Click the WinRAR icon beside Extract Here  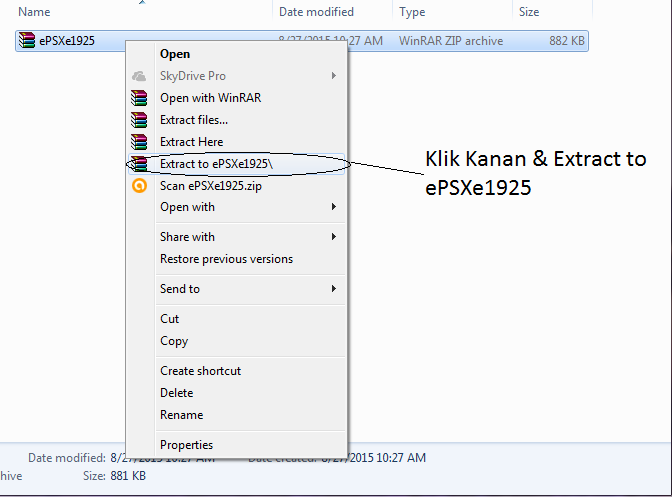(x=139, y=142)
